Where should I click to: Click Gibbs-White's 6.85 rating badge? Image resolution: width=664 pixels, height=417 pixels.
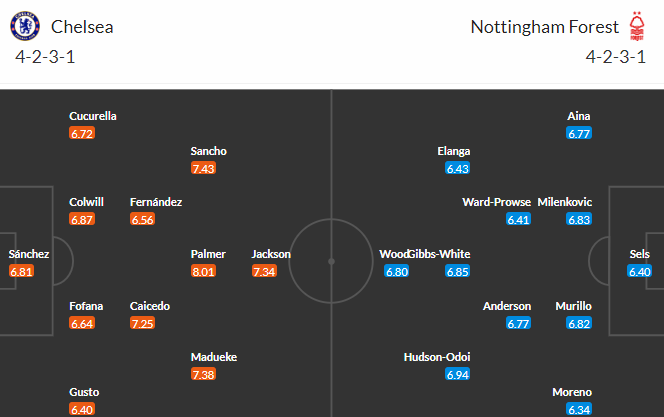coord(458,271)
